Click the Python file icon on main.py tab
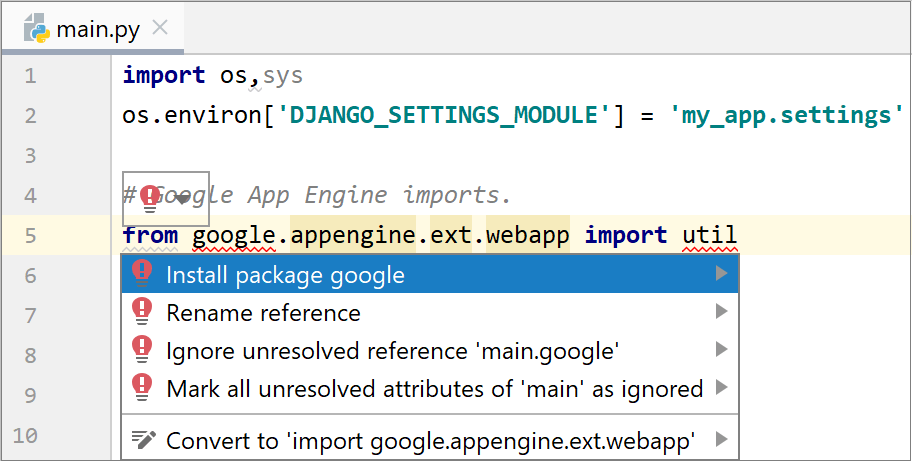Viewport: 912px width, 461px height. pos(37,26)
